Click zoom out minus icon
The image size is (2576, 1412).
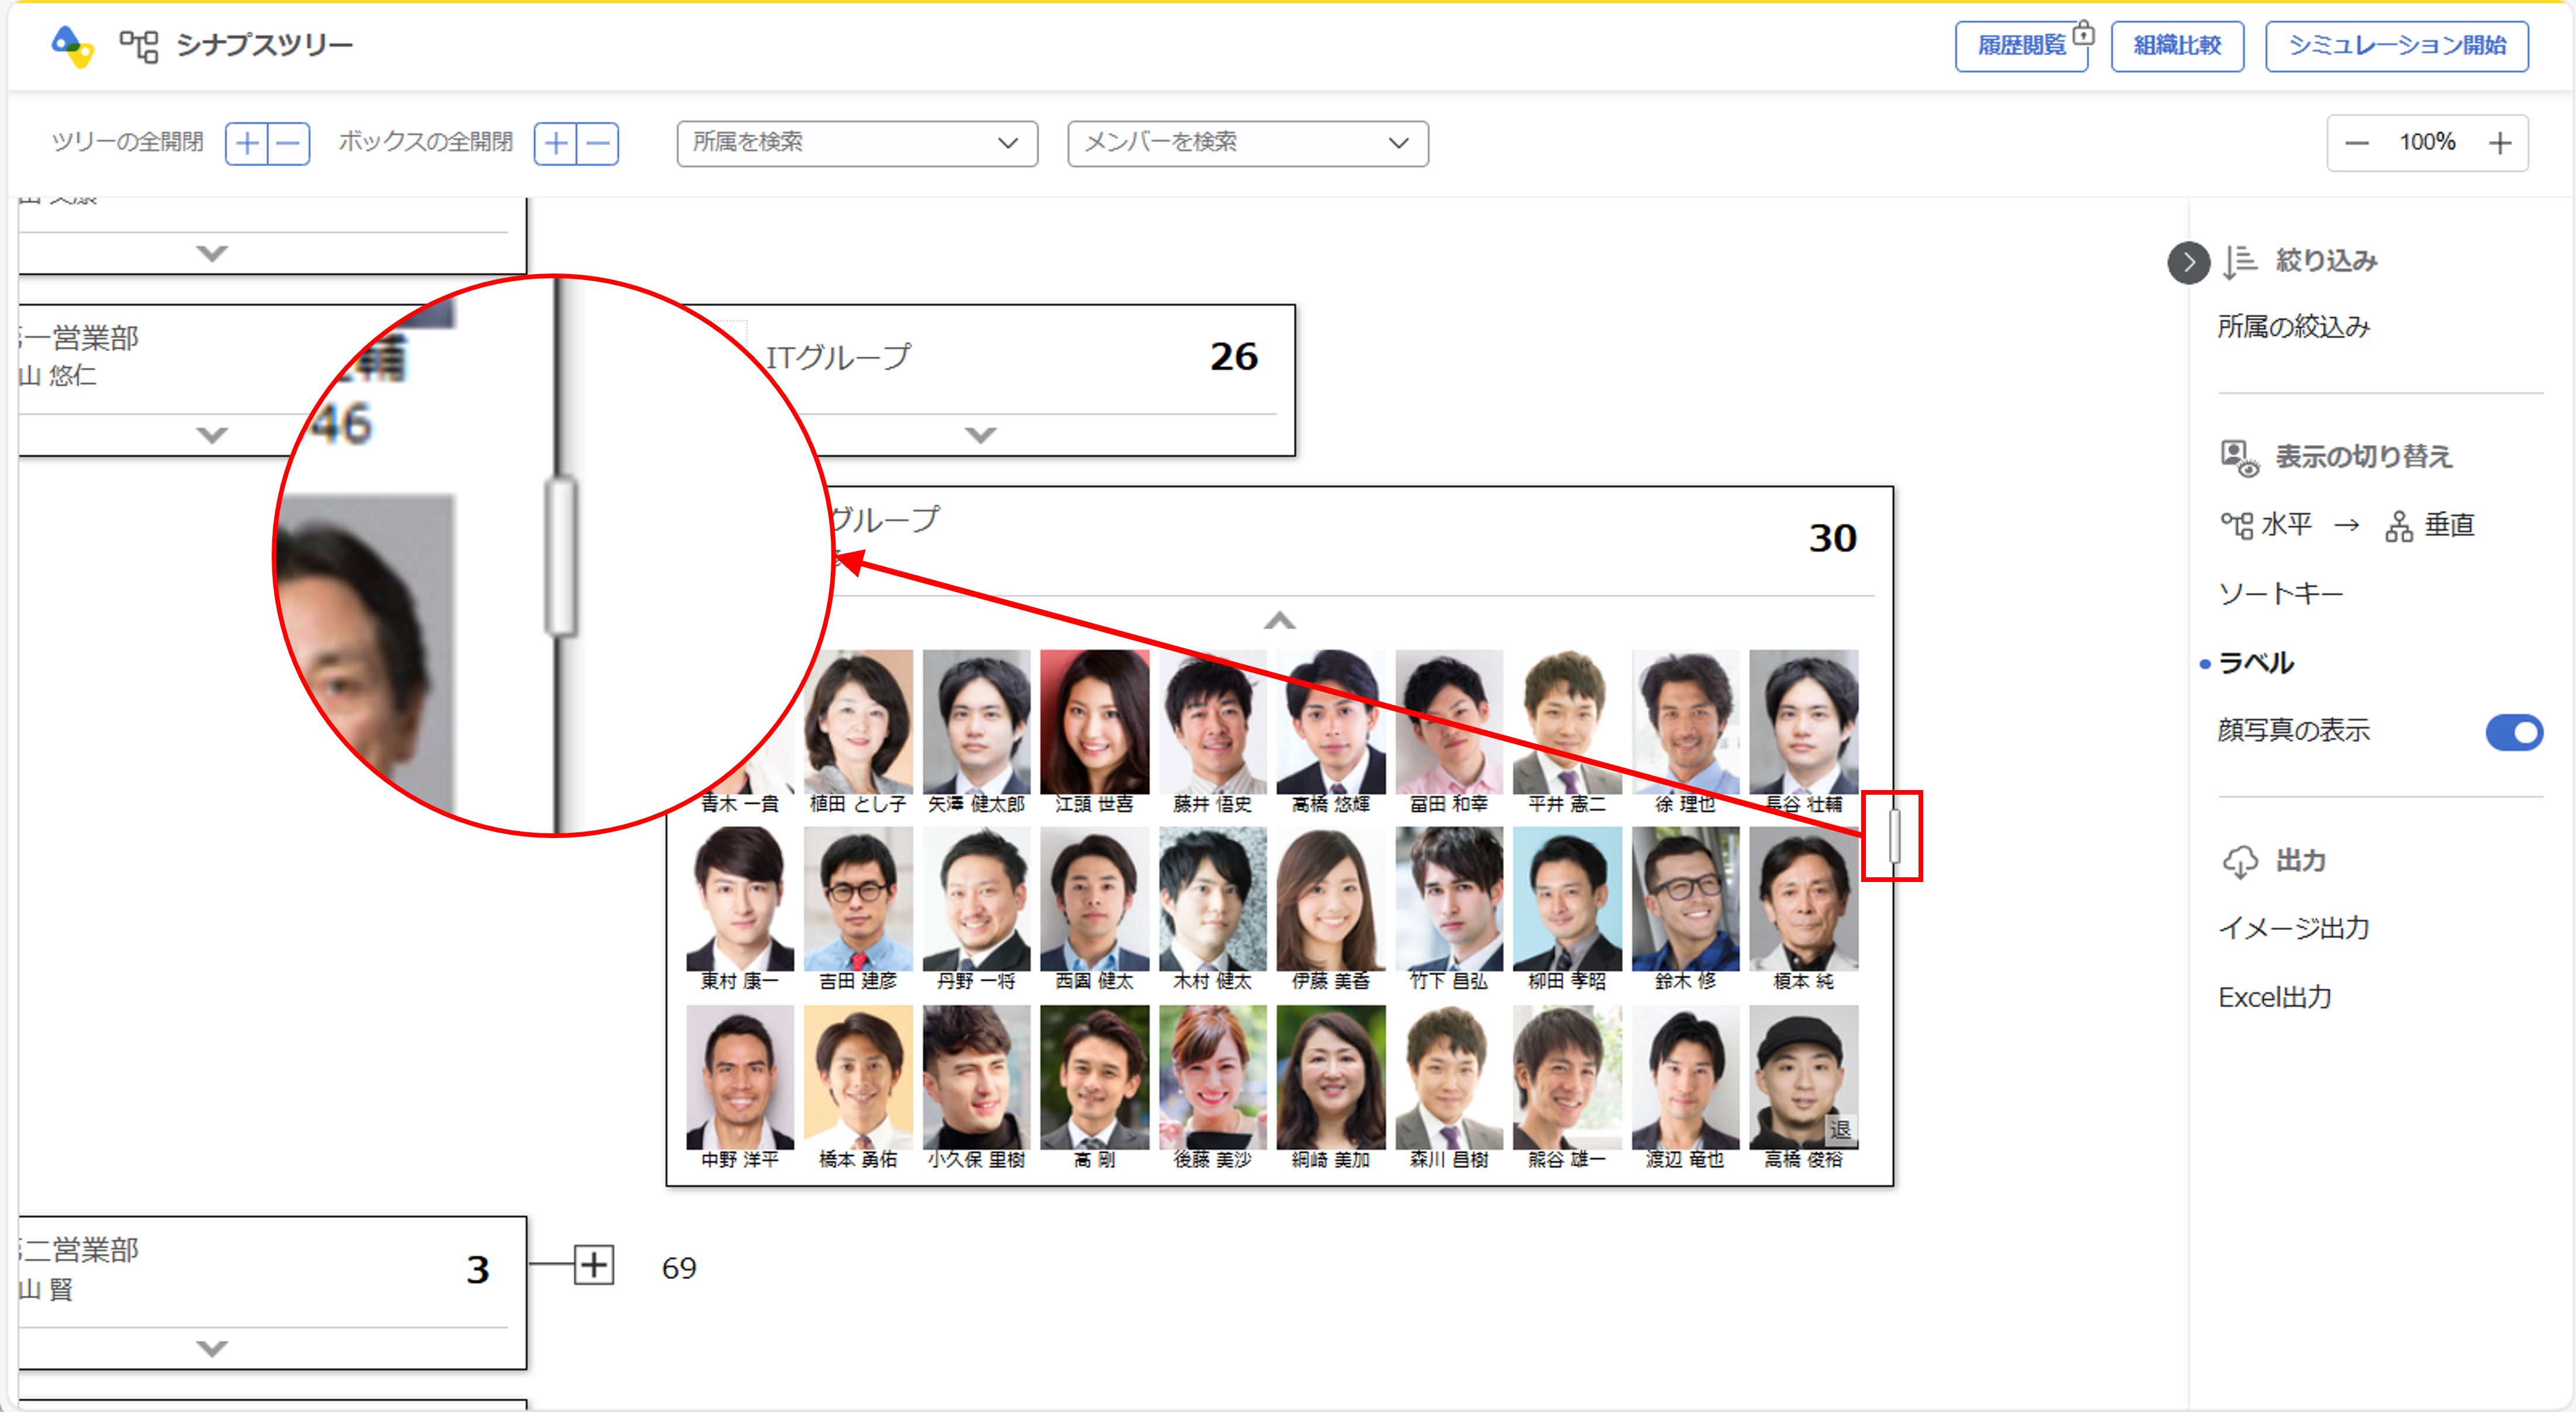click(2357, 143)
